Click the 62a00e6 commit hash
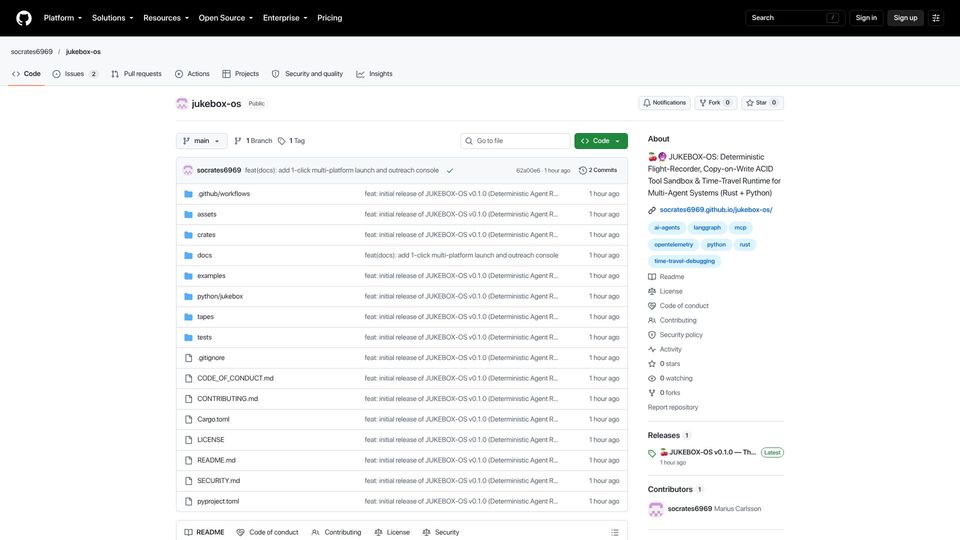 point(528,170)
